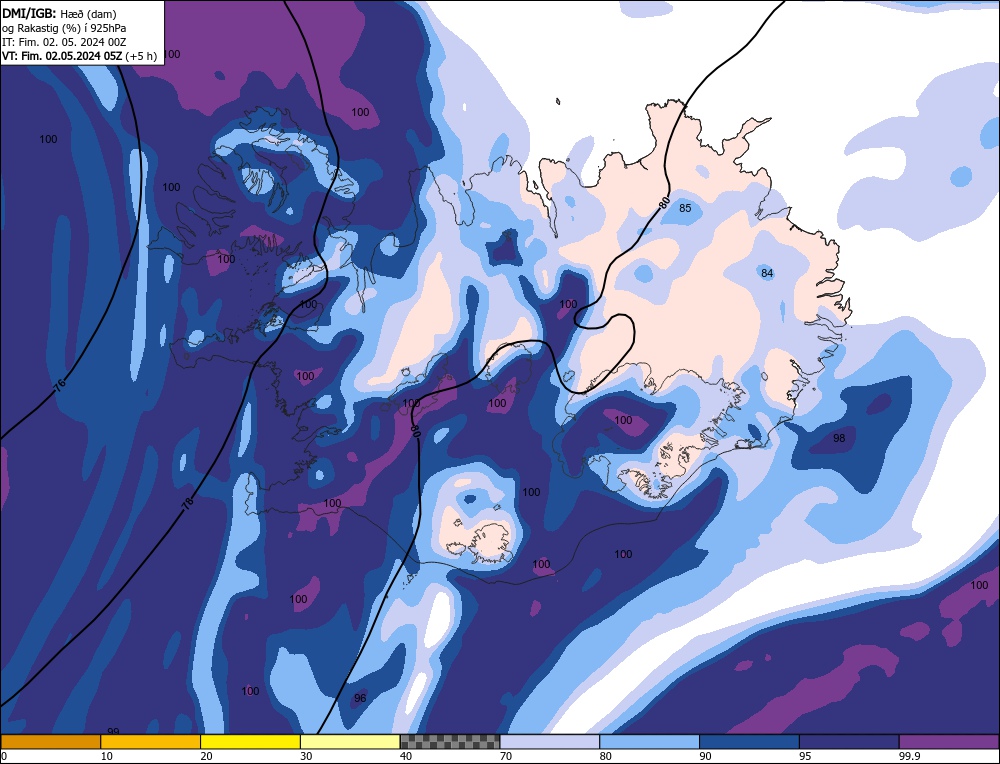
Task: Click the '99.9' legend scale tick label
Action: pos(911,756)
